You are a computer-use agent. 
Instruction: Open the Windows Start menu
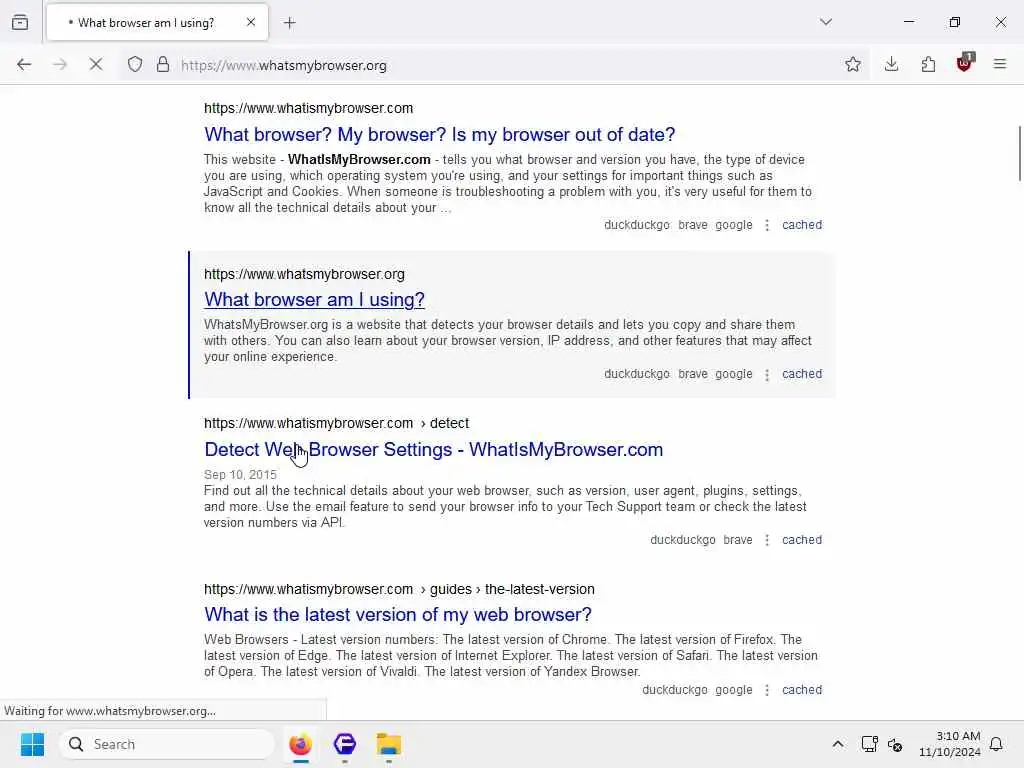point(32,744)
